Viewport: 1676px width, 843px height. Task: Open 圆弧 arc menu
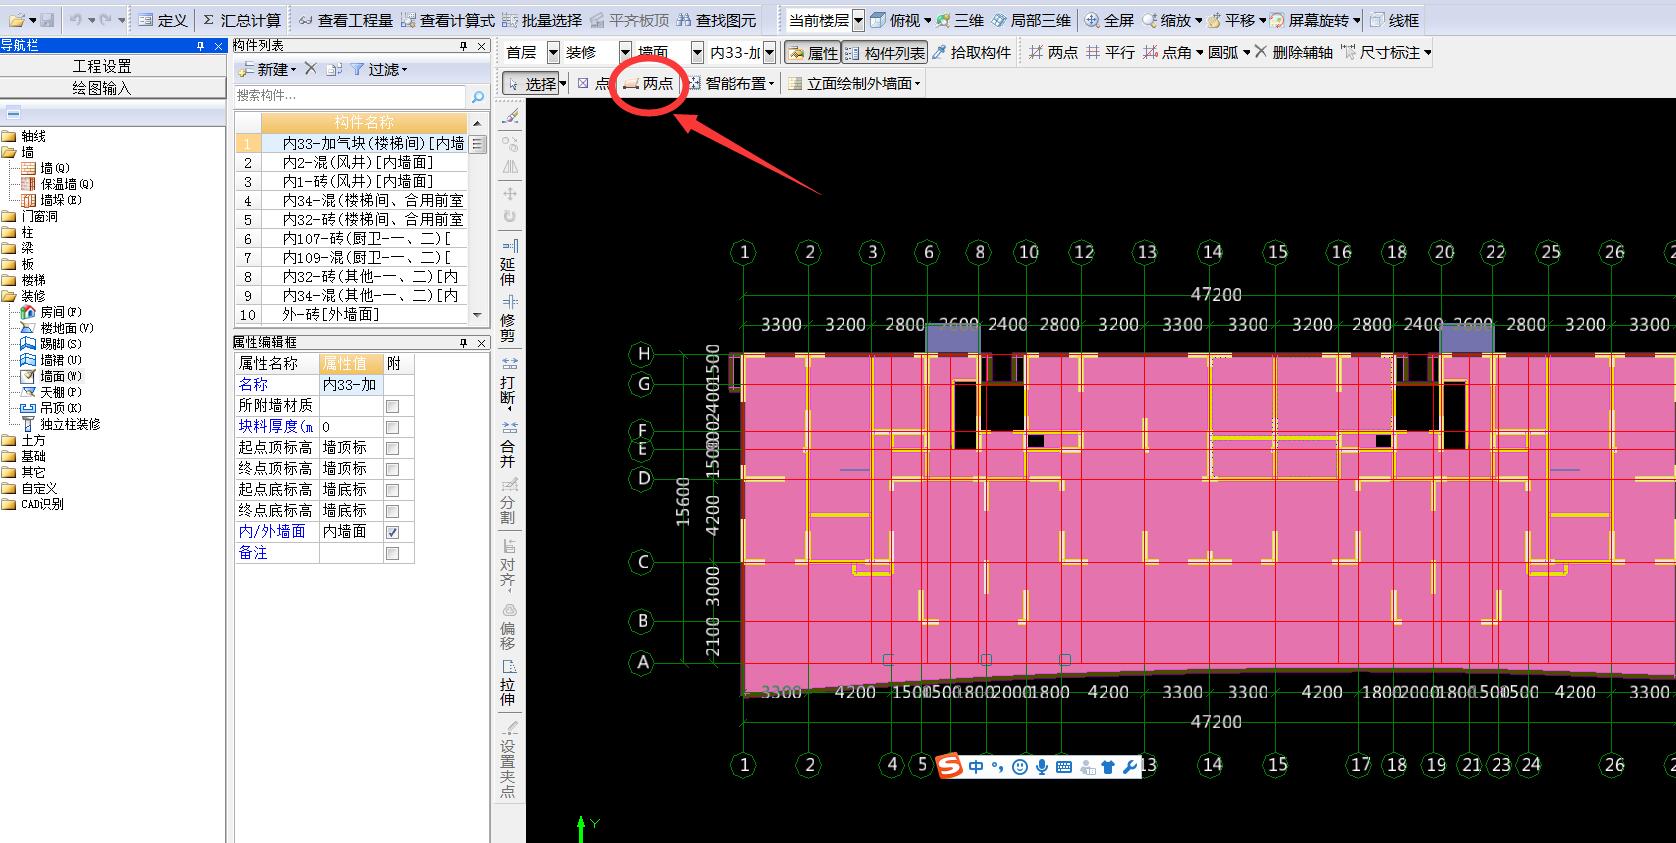(x=1229, y=52)
